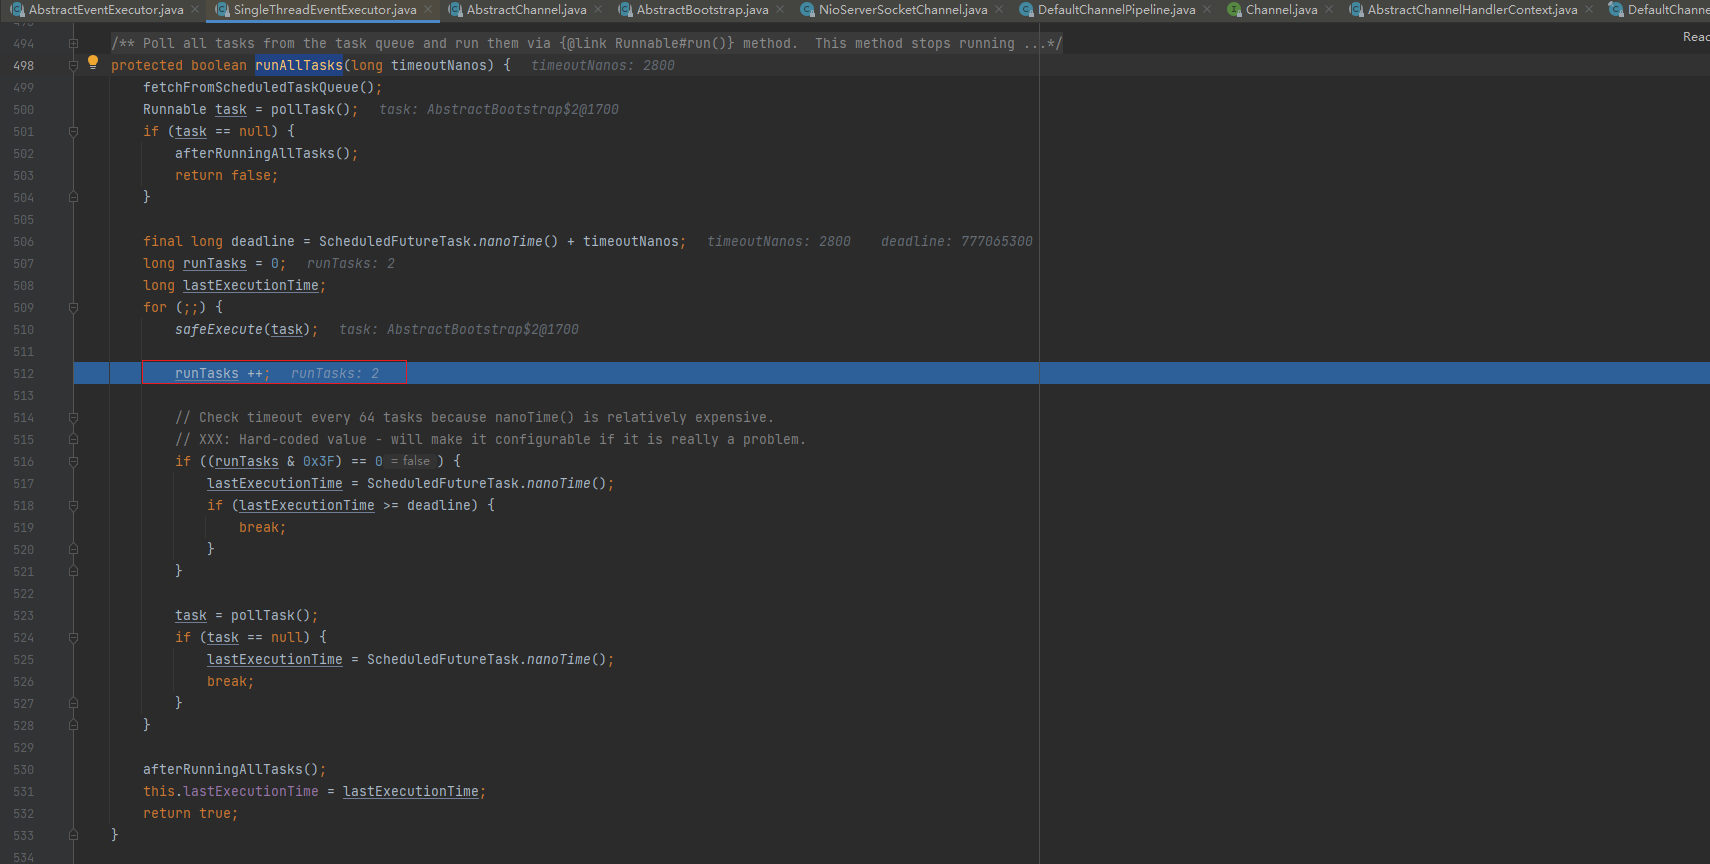Click afterRunningAllTasks() on line 502

[x=266, y=154]
